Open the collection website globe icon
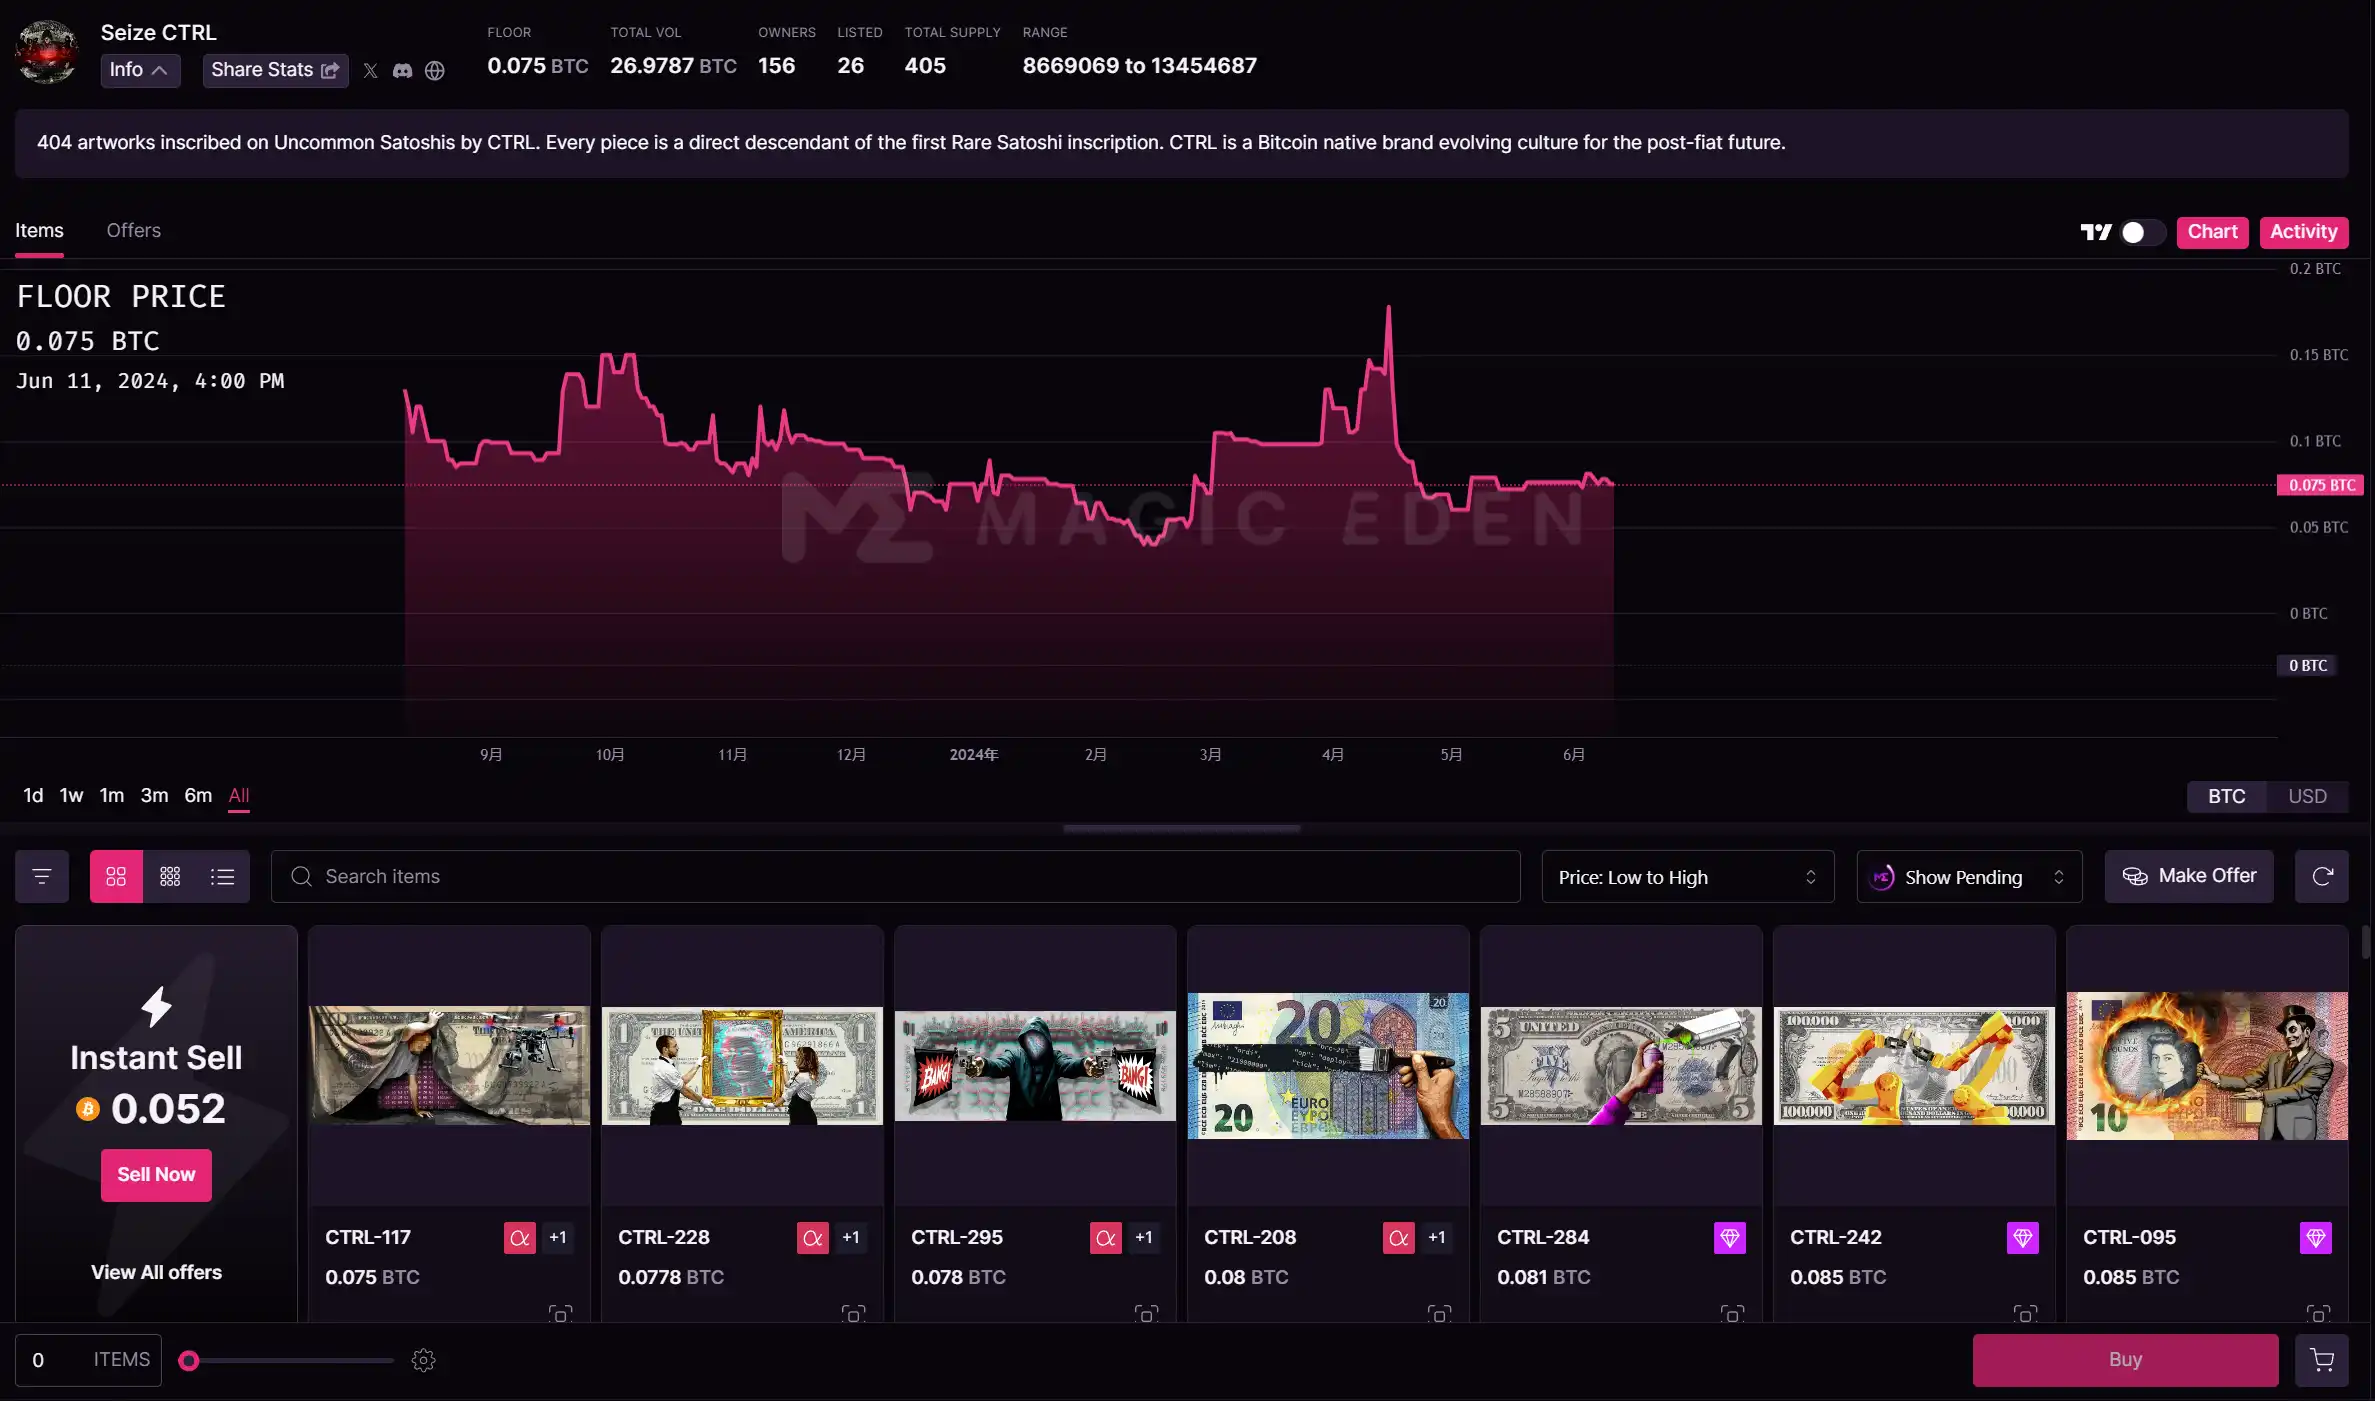 [434, 71]
